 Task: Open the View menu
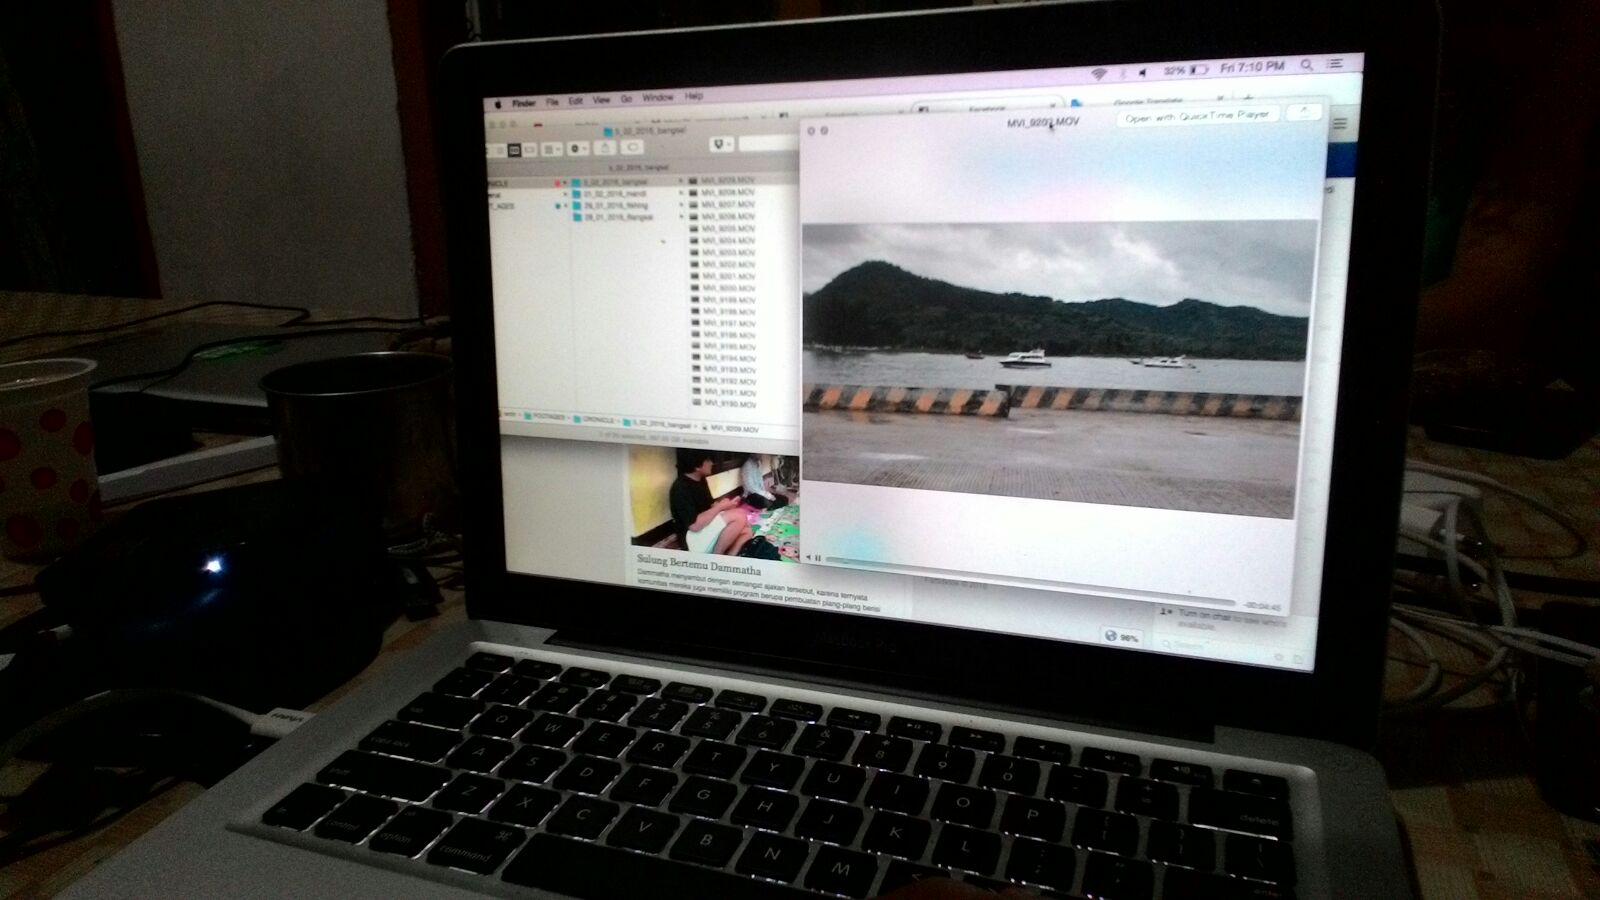(x=601, y=100)
